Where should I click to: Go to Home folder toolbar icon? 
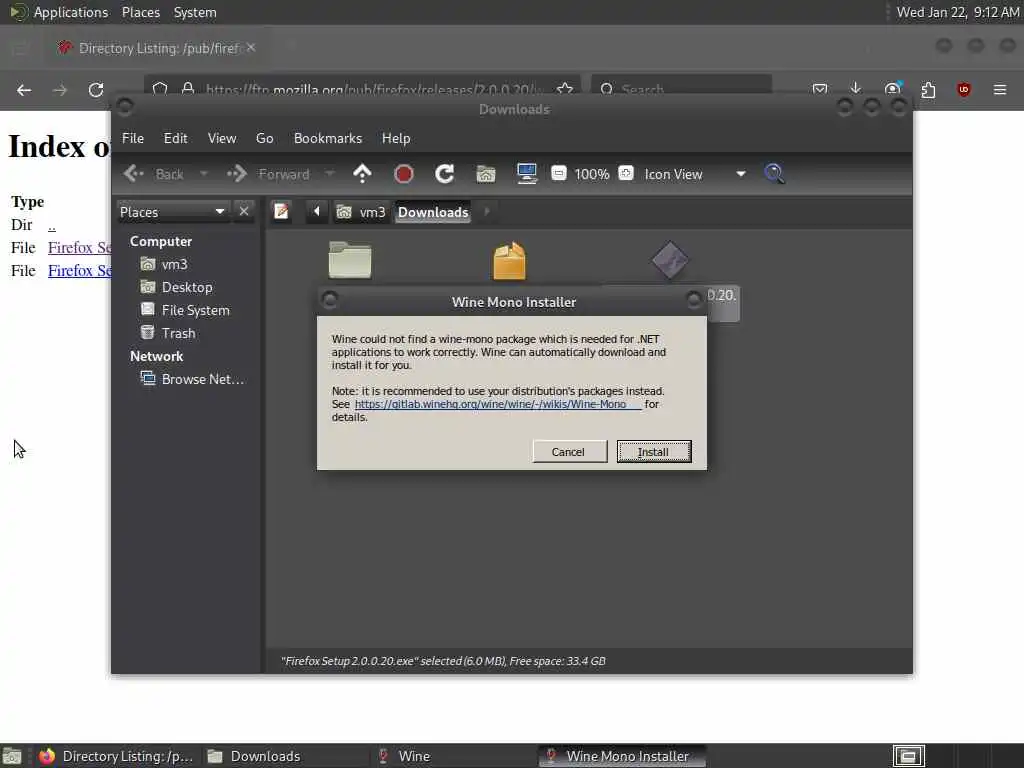coord(486,174)
